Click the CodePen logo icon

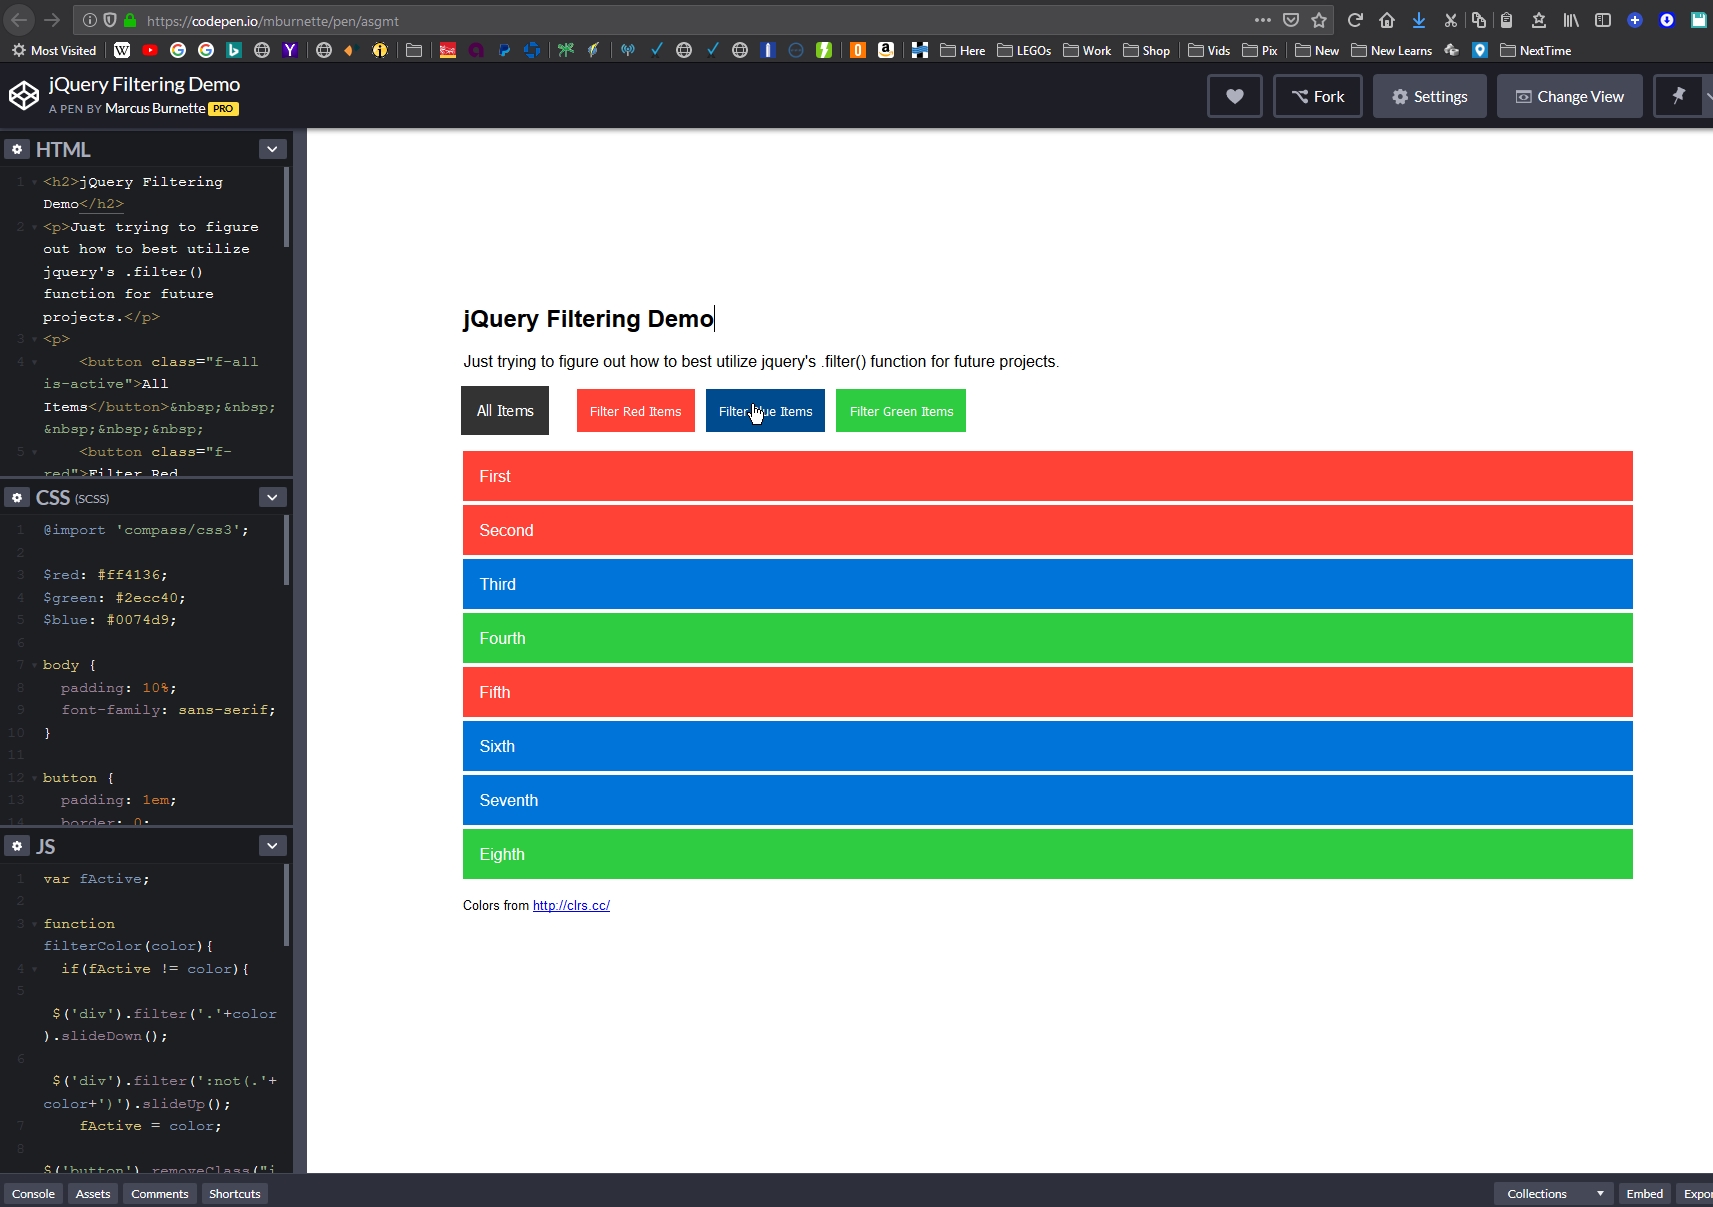[24, 96]
